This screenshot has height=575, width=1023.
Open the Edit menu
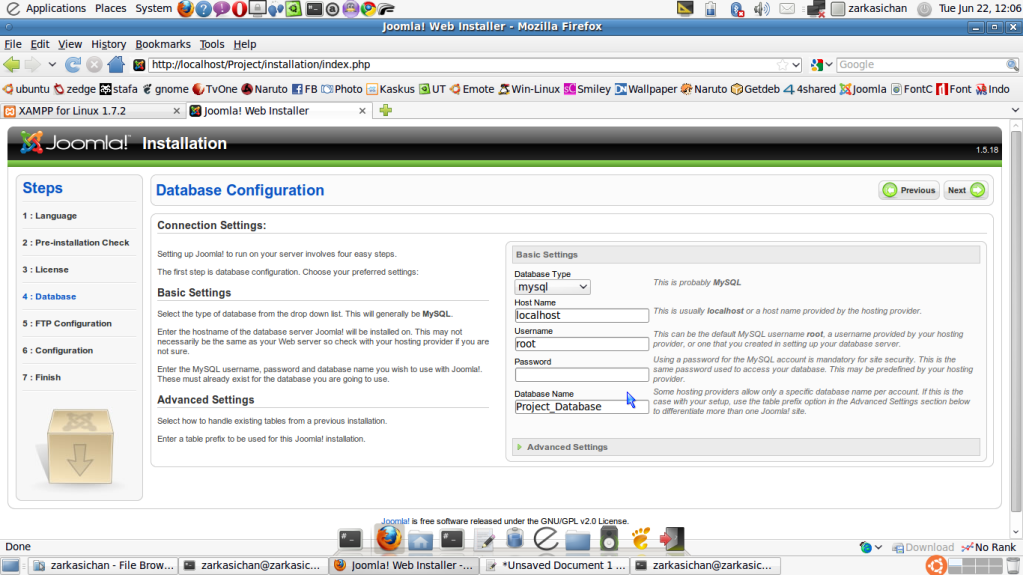pos(40,44)
